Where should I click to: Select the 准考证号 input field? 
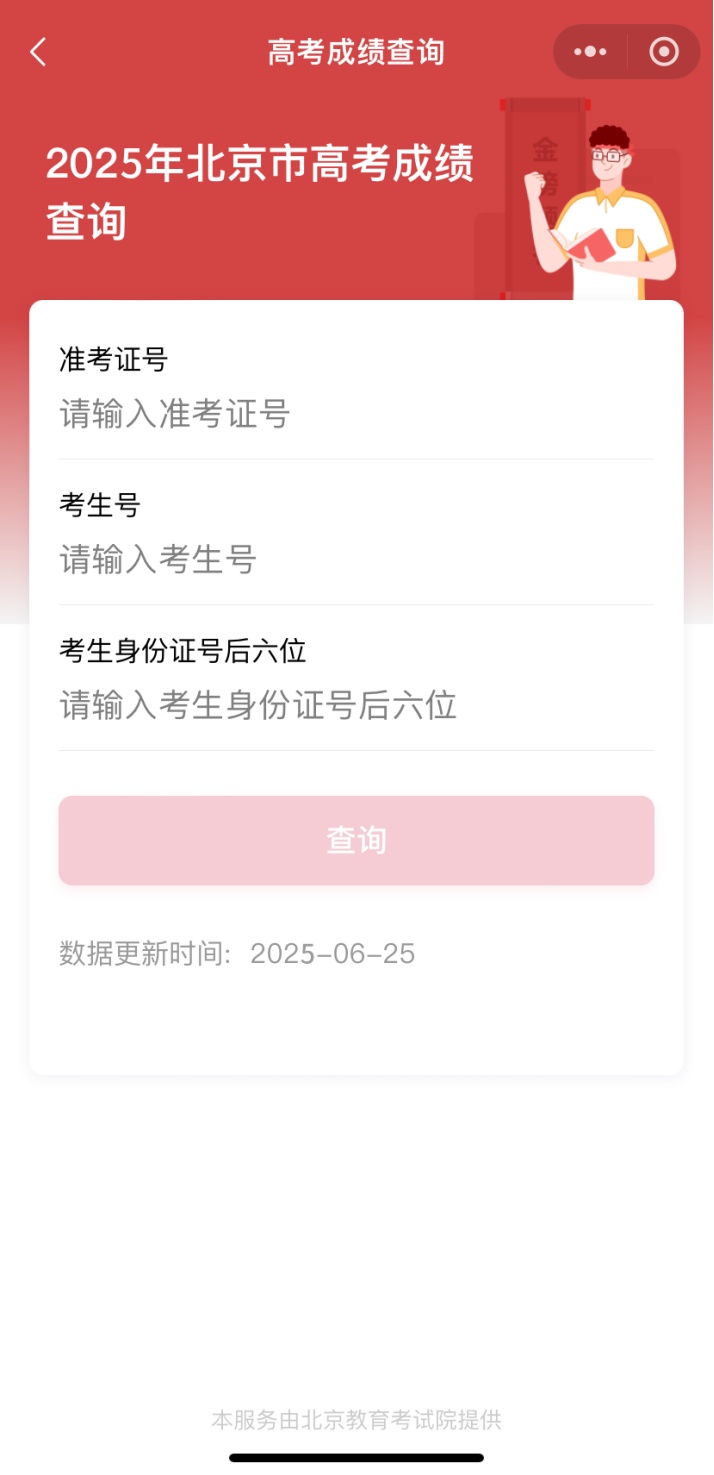pos(357,415)
